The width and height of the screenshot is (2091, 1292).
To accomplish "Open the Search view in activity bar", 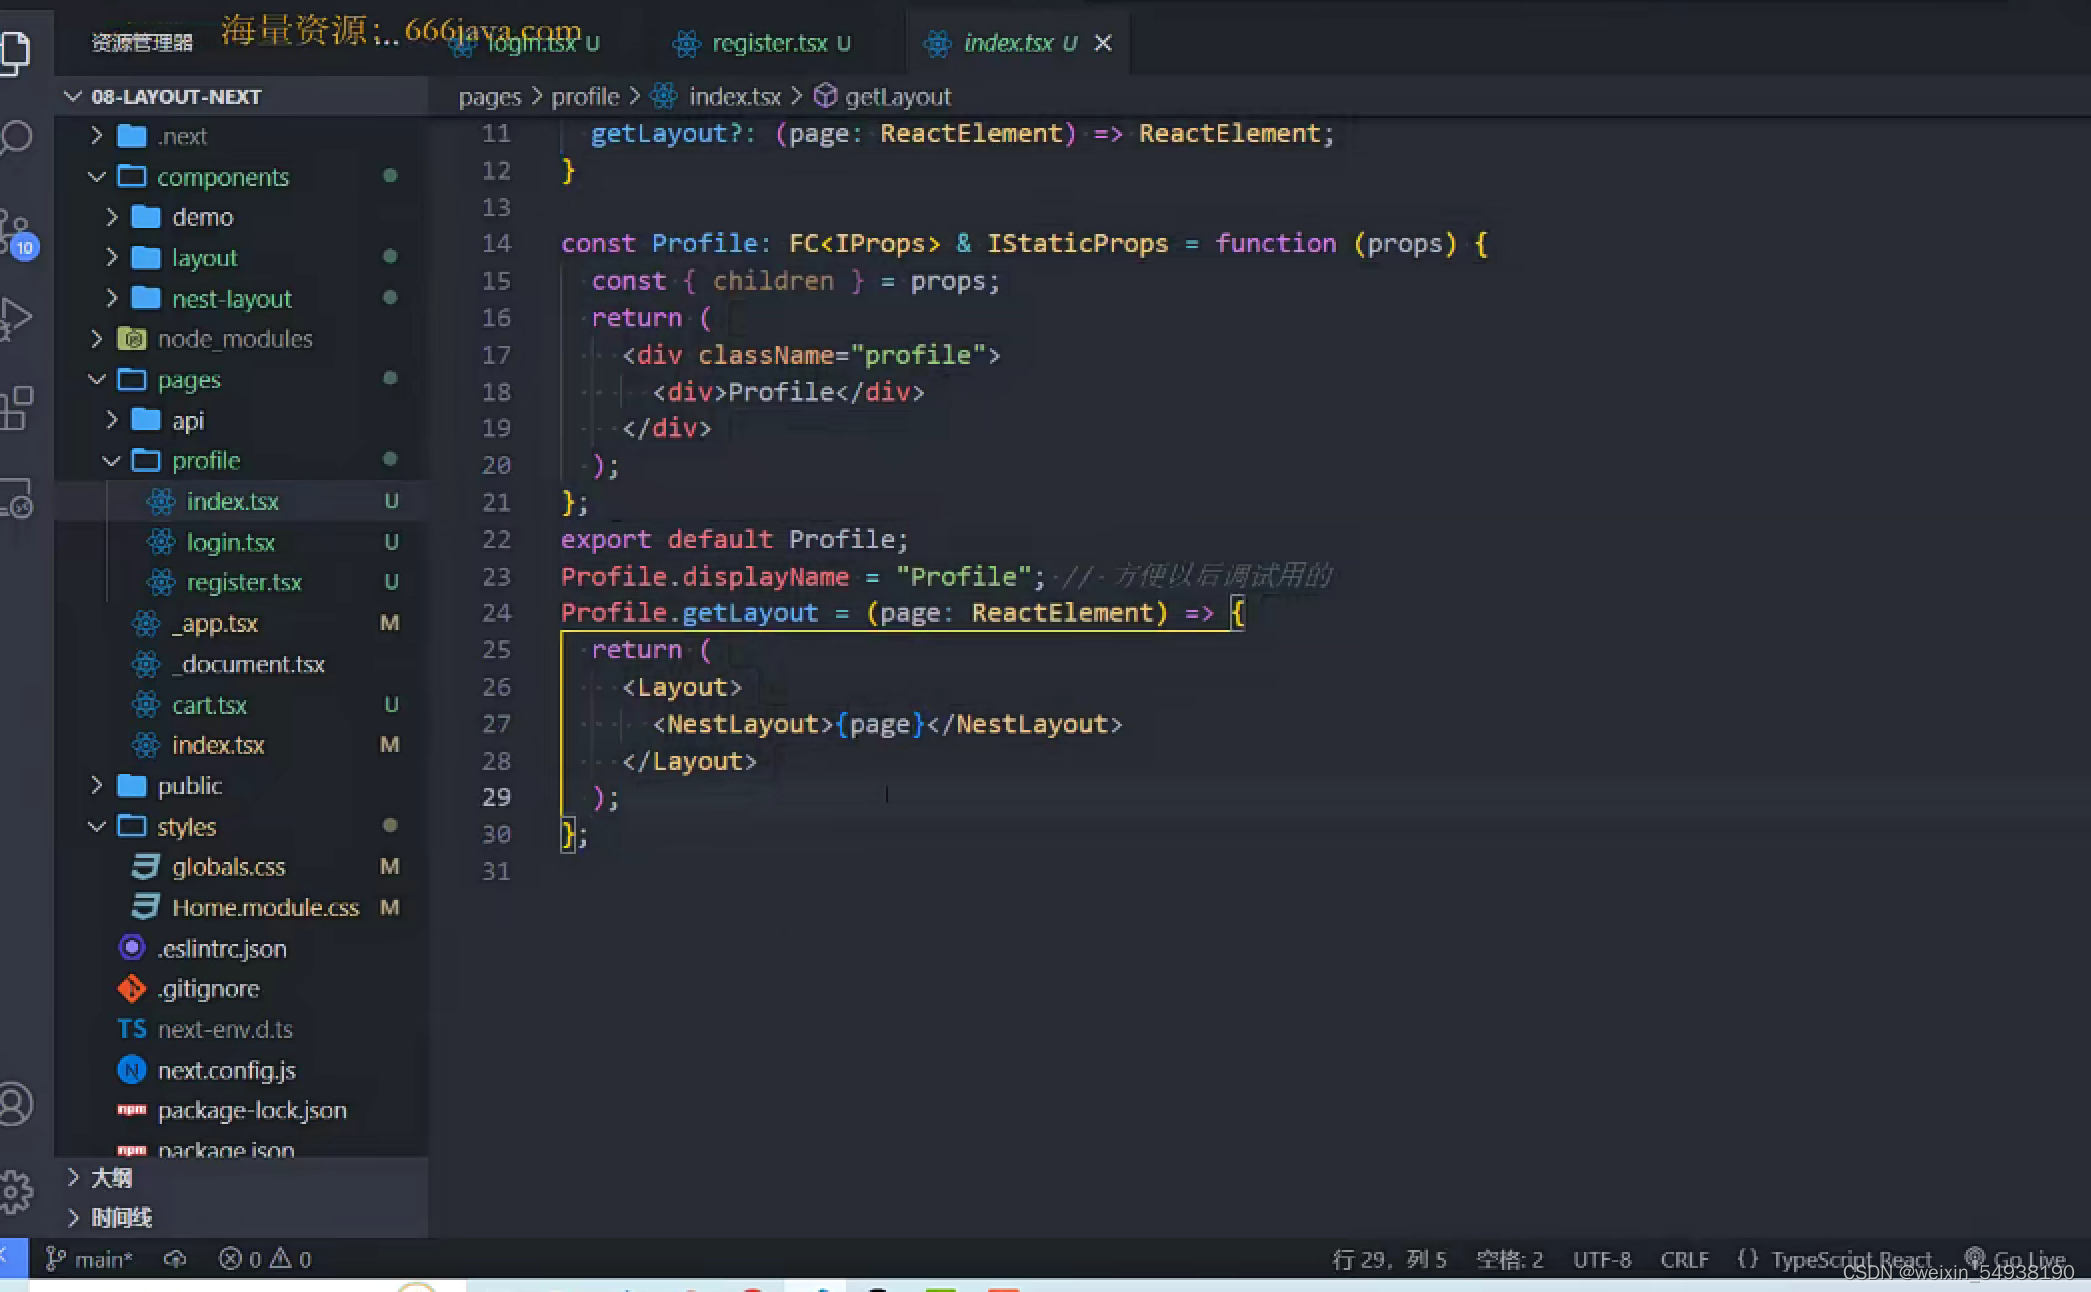I will (15, 137).
